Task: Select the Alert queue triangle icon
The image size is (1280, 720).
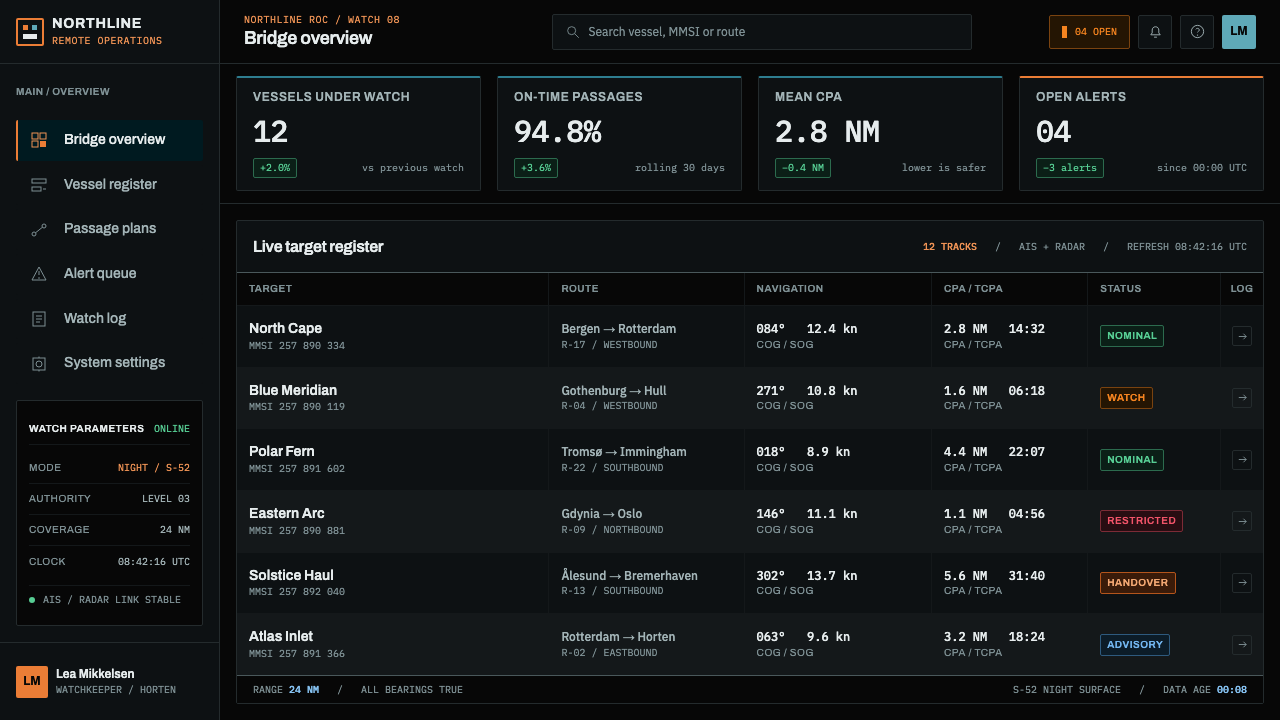Action: click(x=39, y=274)
